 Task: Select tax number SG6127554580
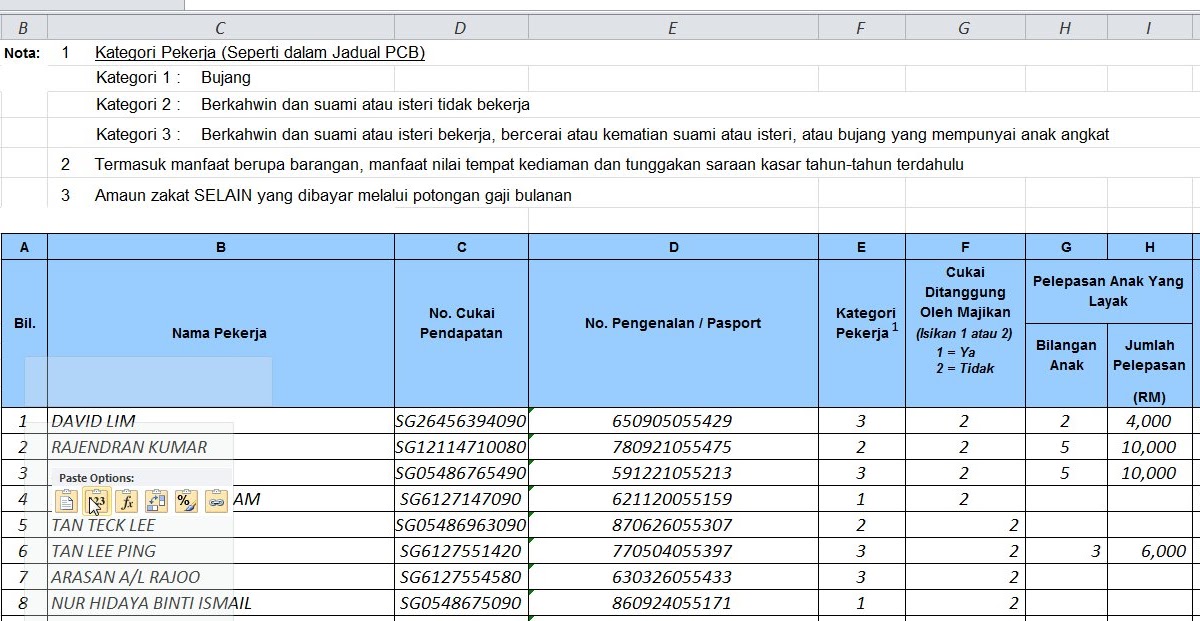(x=461, y=577)
